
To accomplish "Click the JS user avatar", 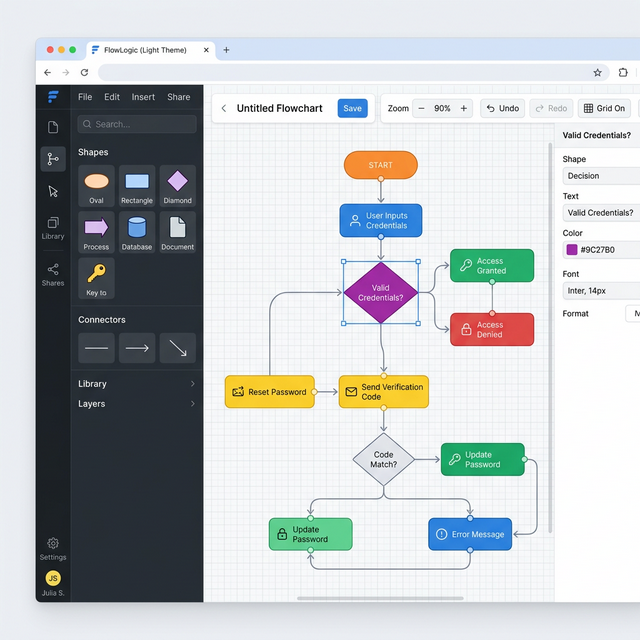I will tap(53, 578).
